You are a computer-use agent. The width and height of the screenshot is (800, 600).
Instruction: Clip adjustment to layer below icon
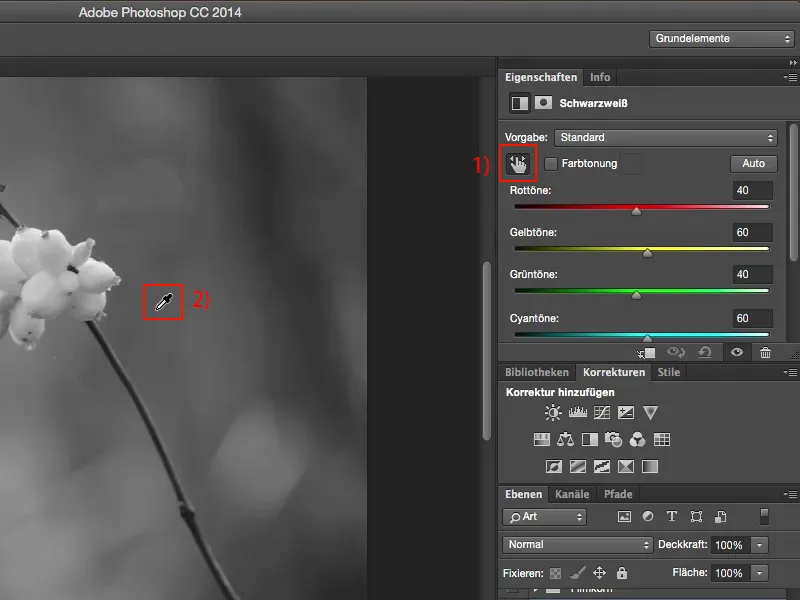(646, 353)
